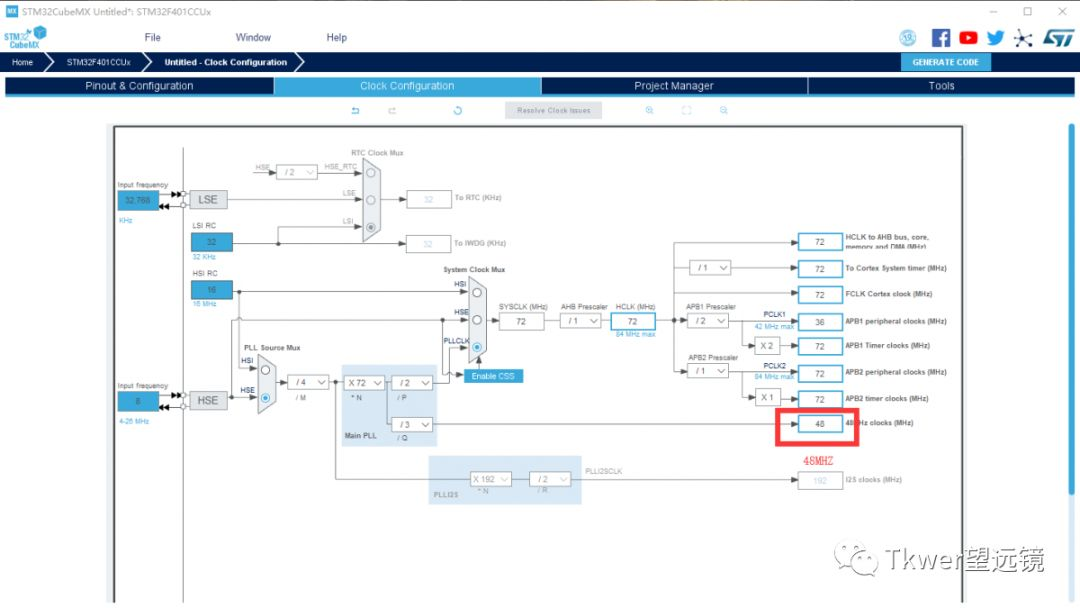This screenshot has width=1080, height=608.
Task: Switch to Tools tab
Action: (941, 86)
